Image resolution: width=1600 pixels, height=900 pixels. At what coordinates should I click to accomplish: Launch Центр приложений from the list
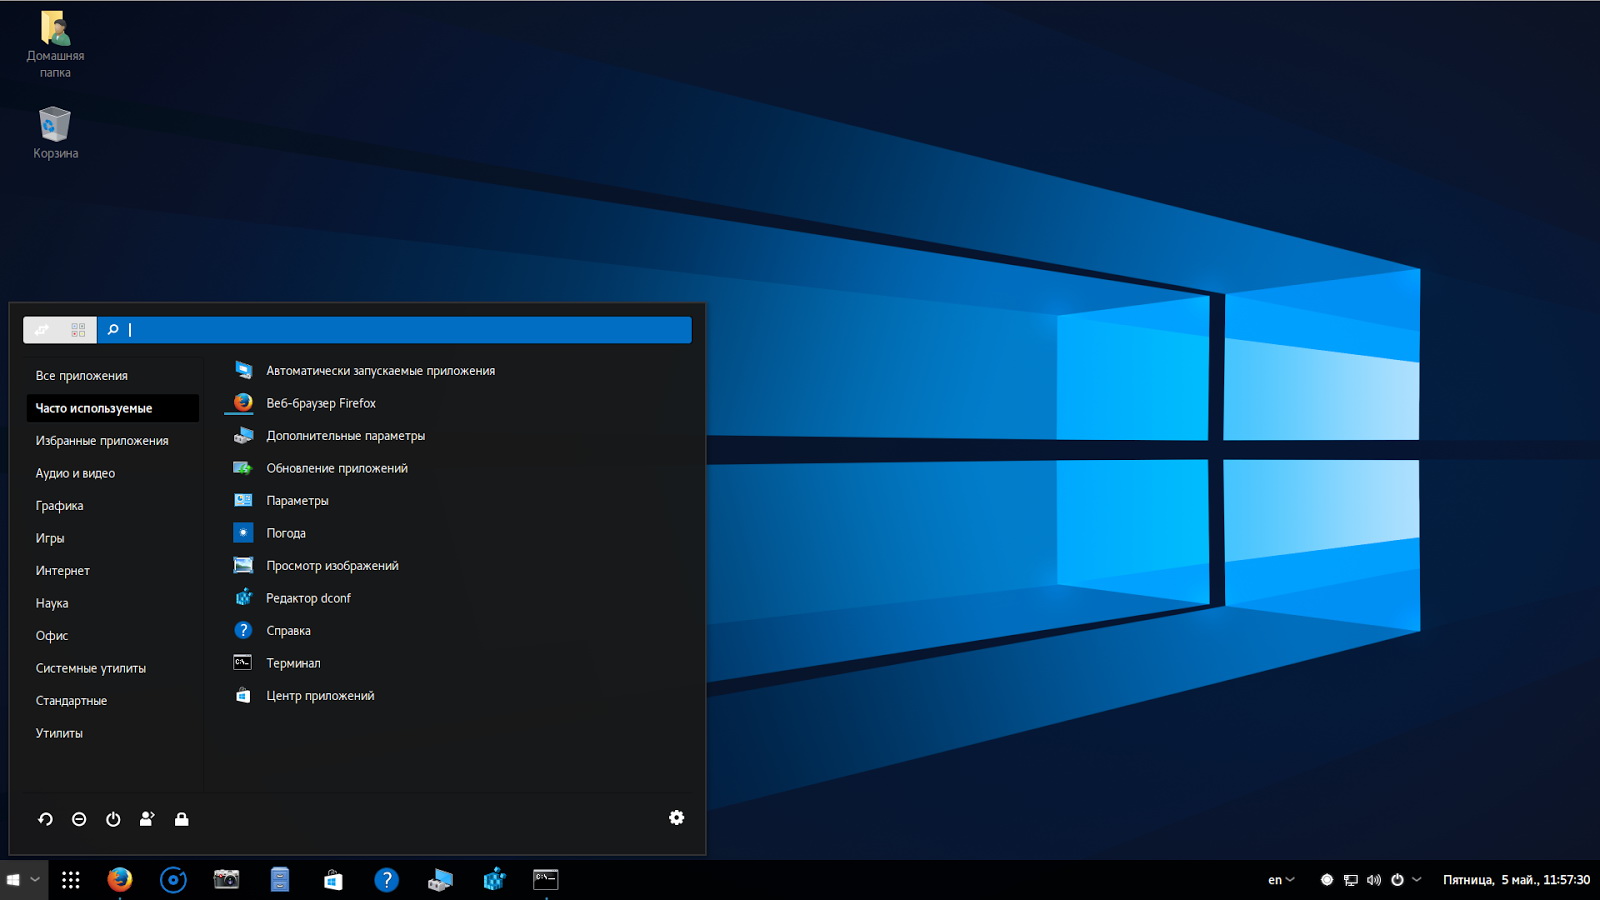320,696
